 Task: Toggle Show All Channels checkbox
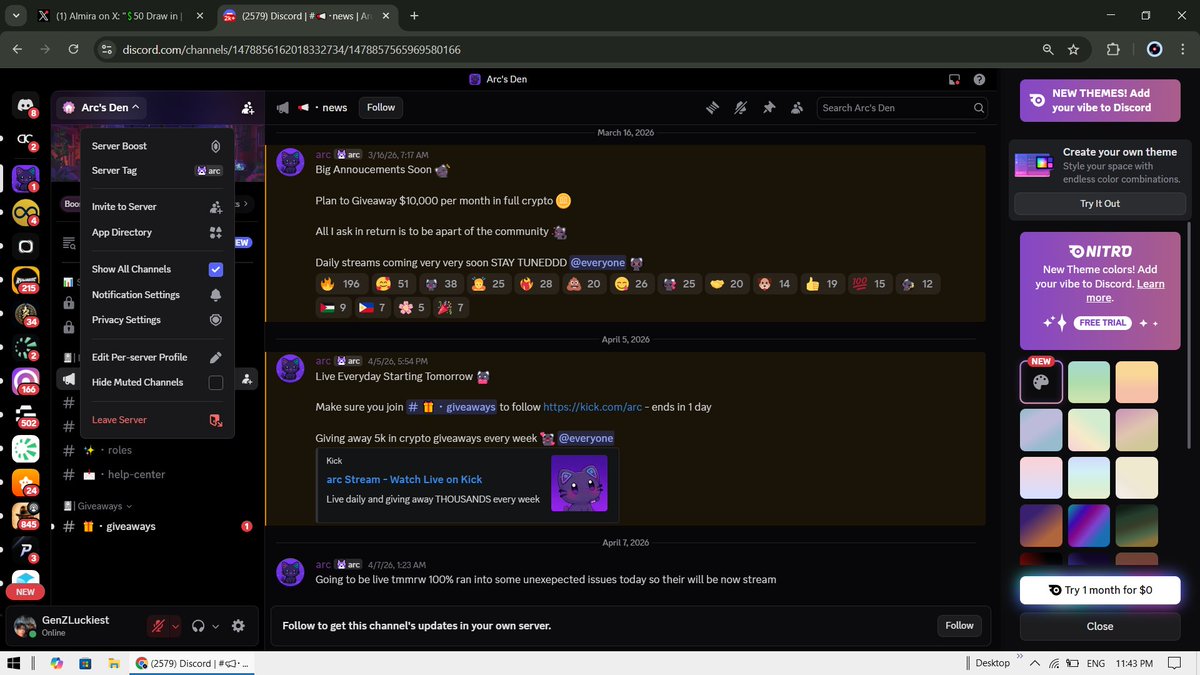click(x=216, y=270)
